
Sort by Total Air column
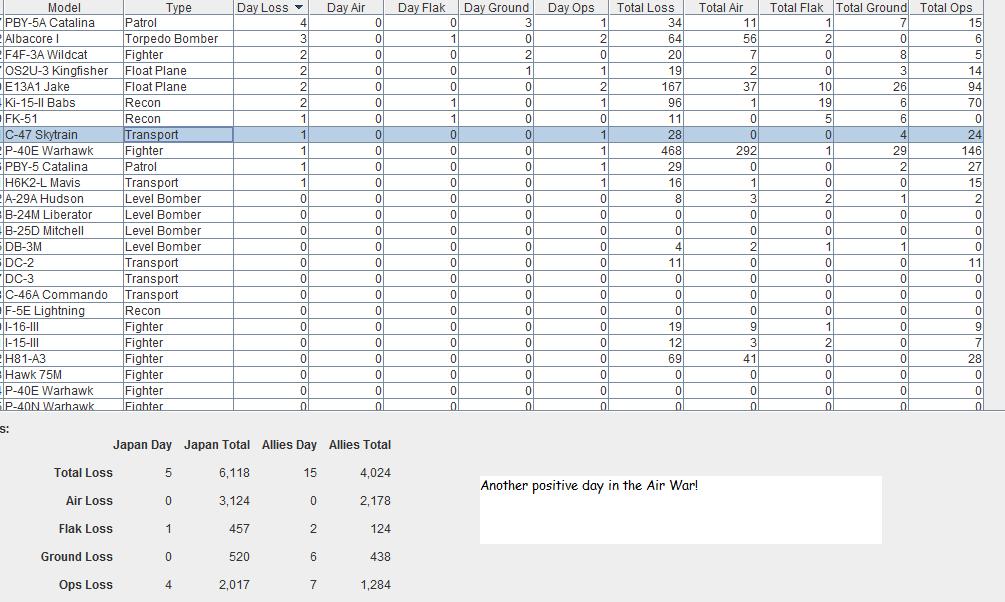721,7
